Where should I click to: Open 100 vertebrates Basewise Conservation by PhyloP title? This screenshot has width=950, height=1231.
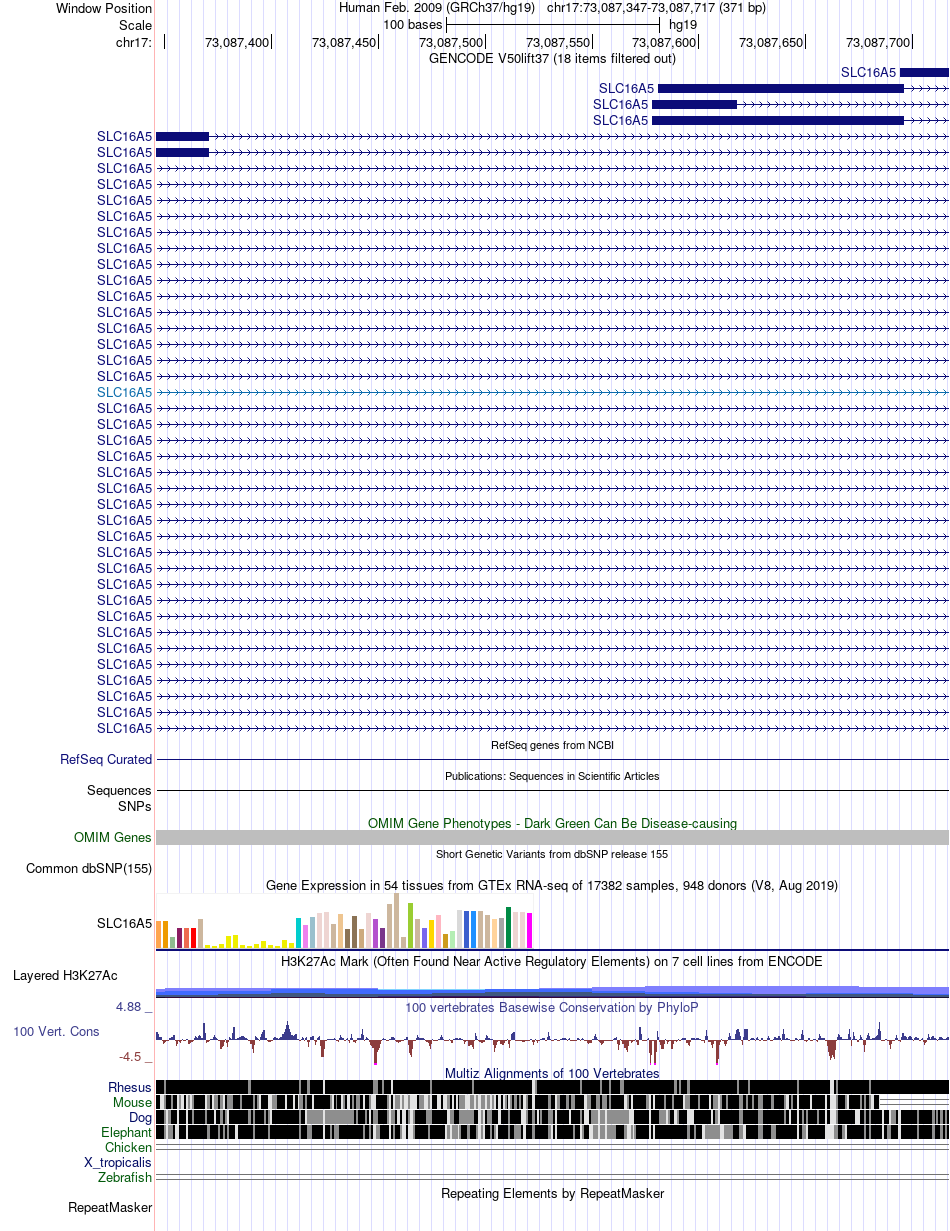pos(552,1007)
